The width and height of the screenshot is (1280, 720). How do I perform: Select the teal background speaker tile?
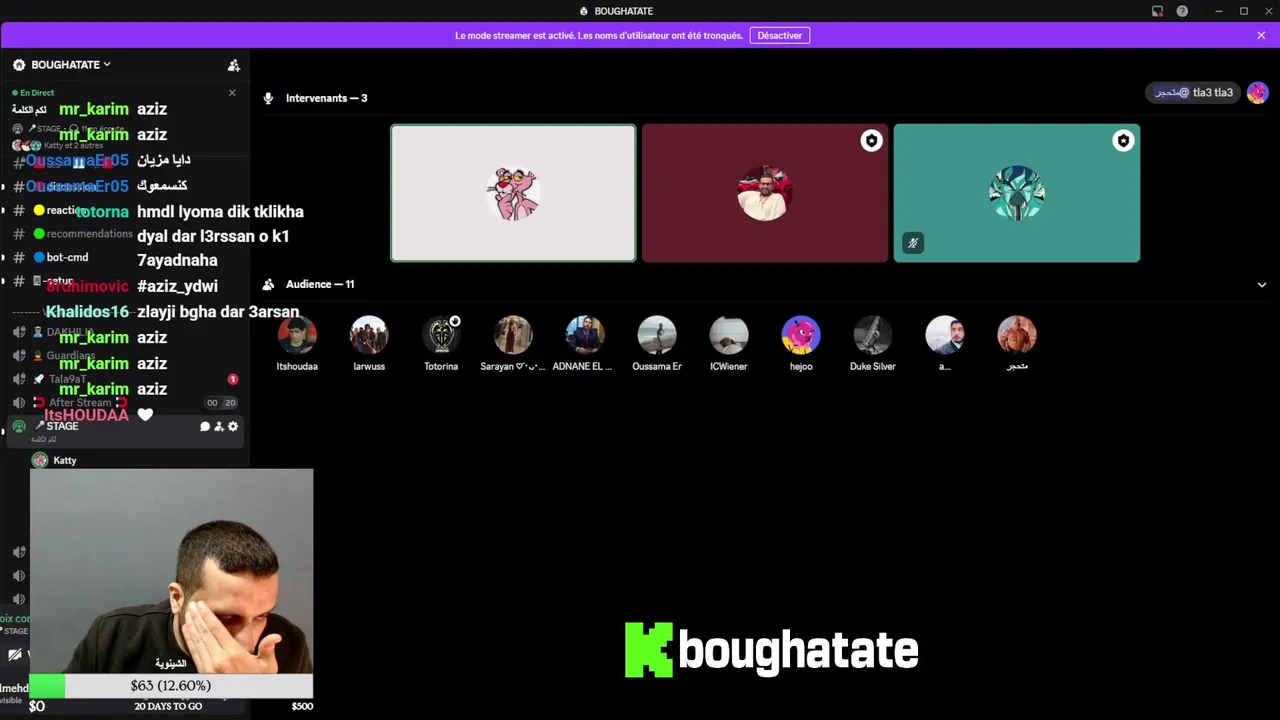click(x=1017, y=193)
